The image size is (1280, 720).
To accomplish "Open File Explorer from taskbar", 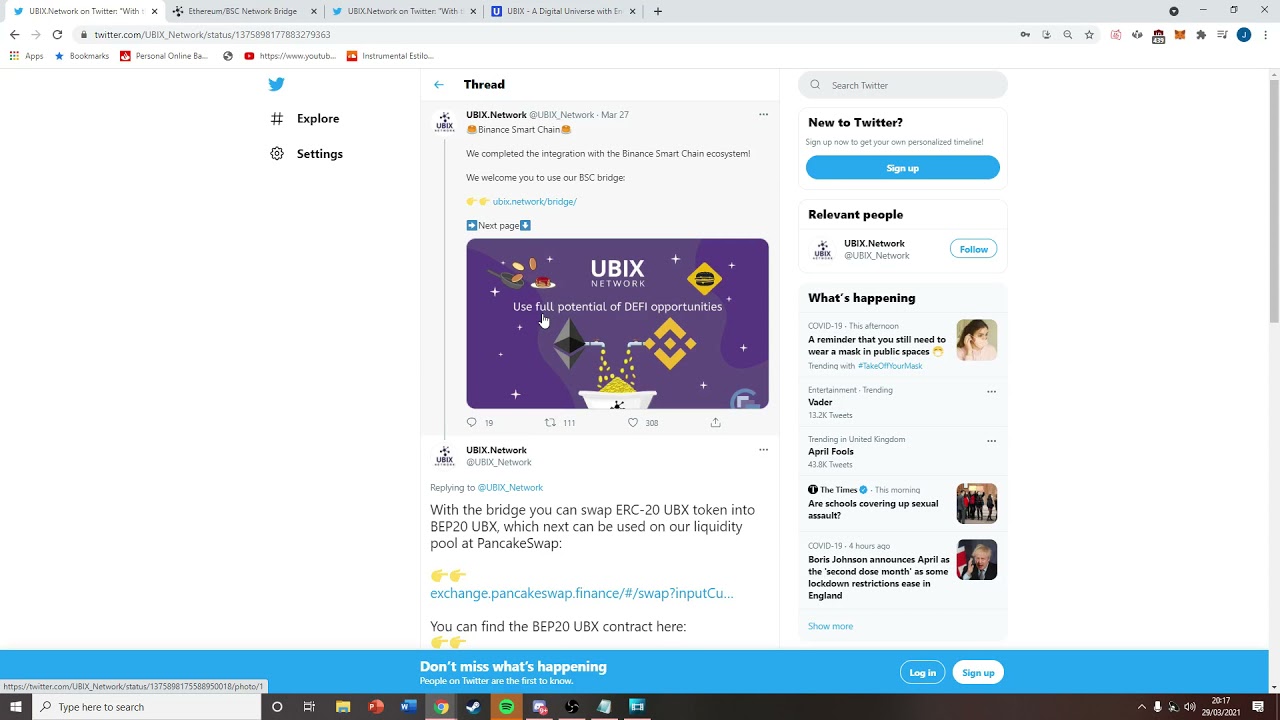I will click(343, 707).
